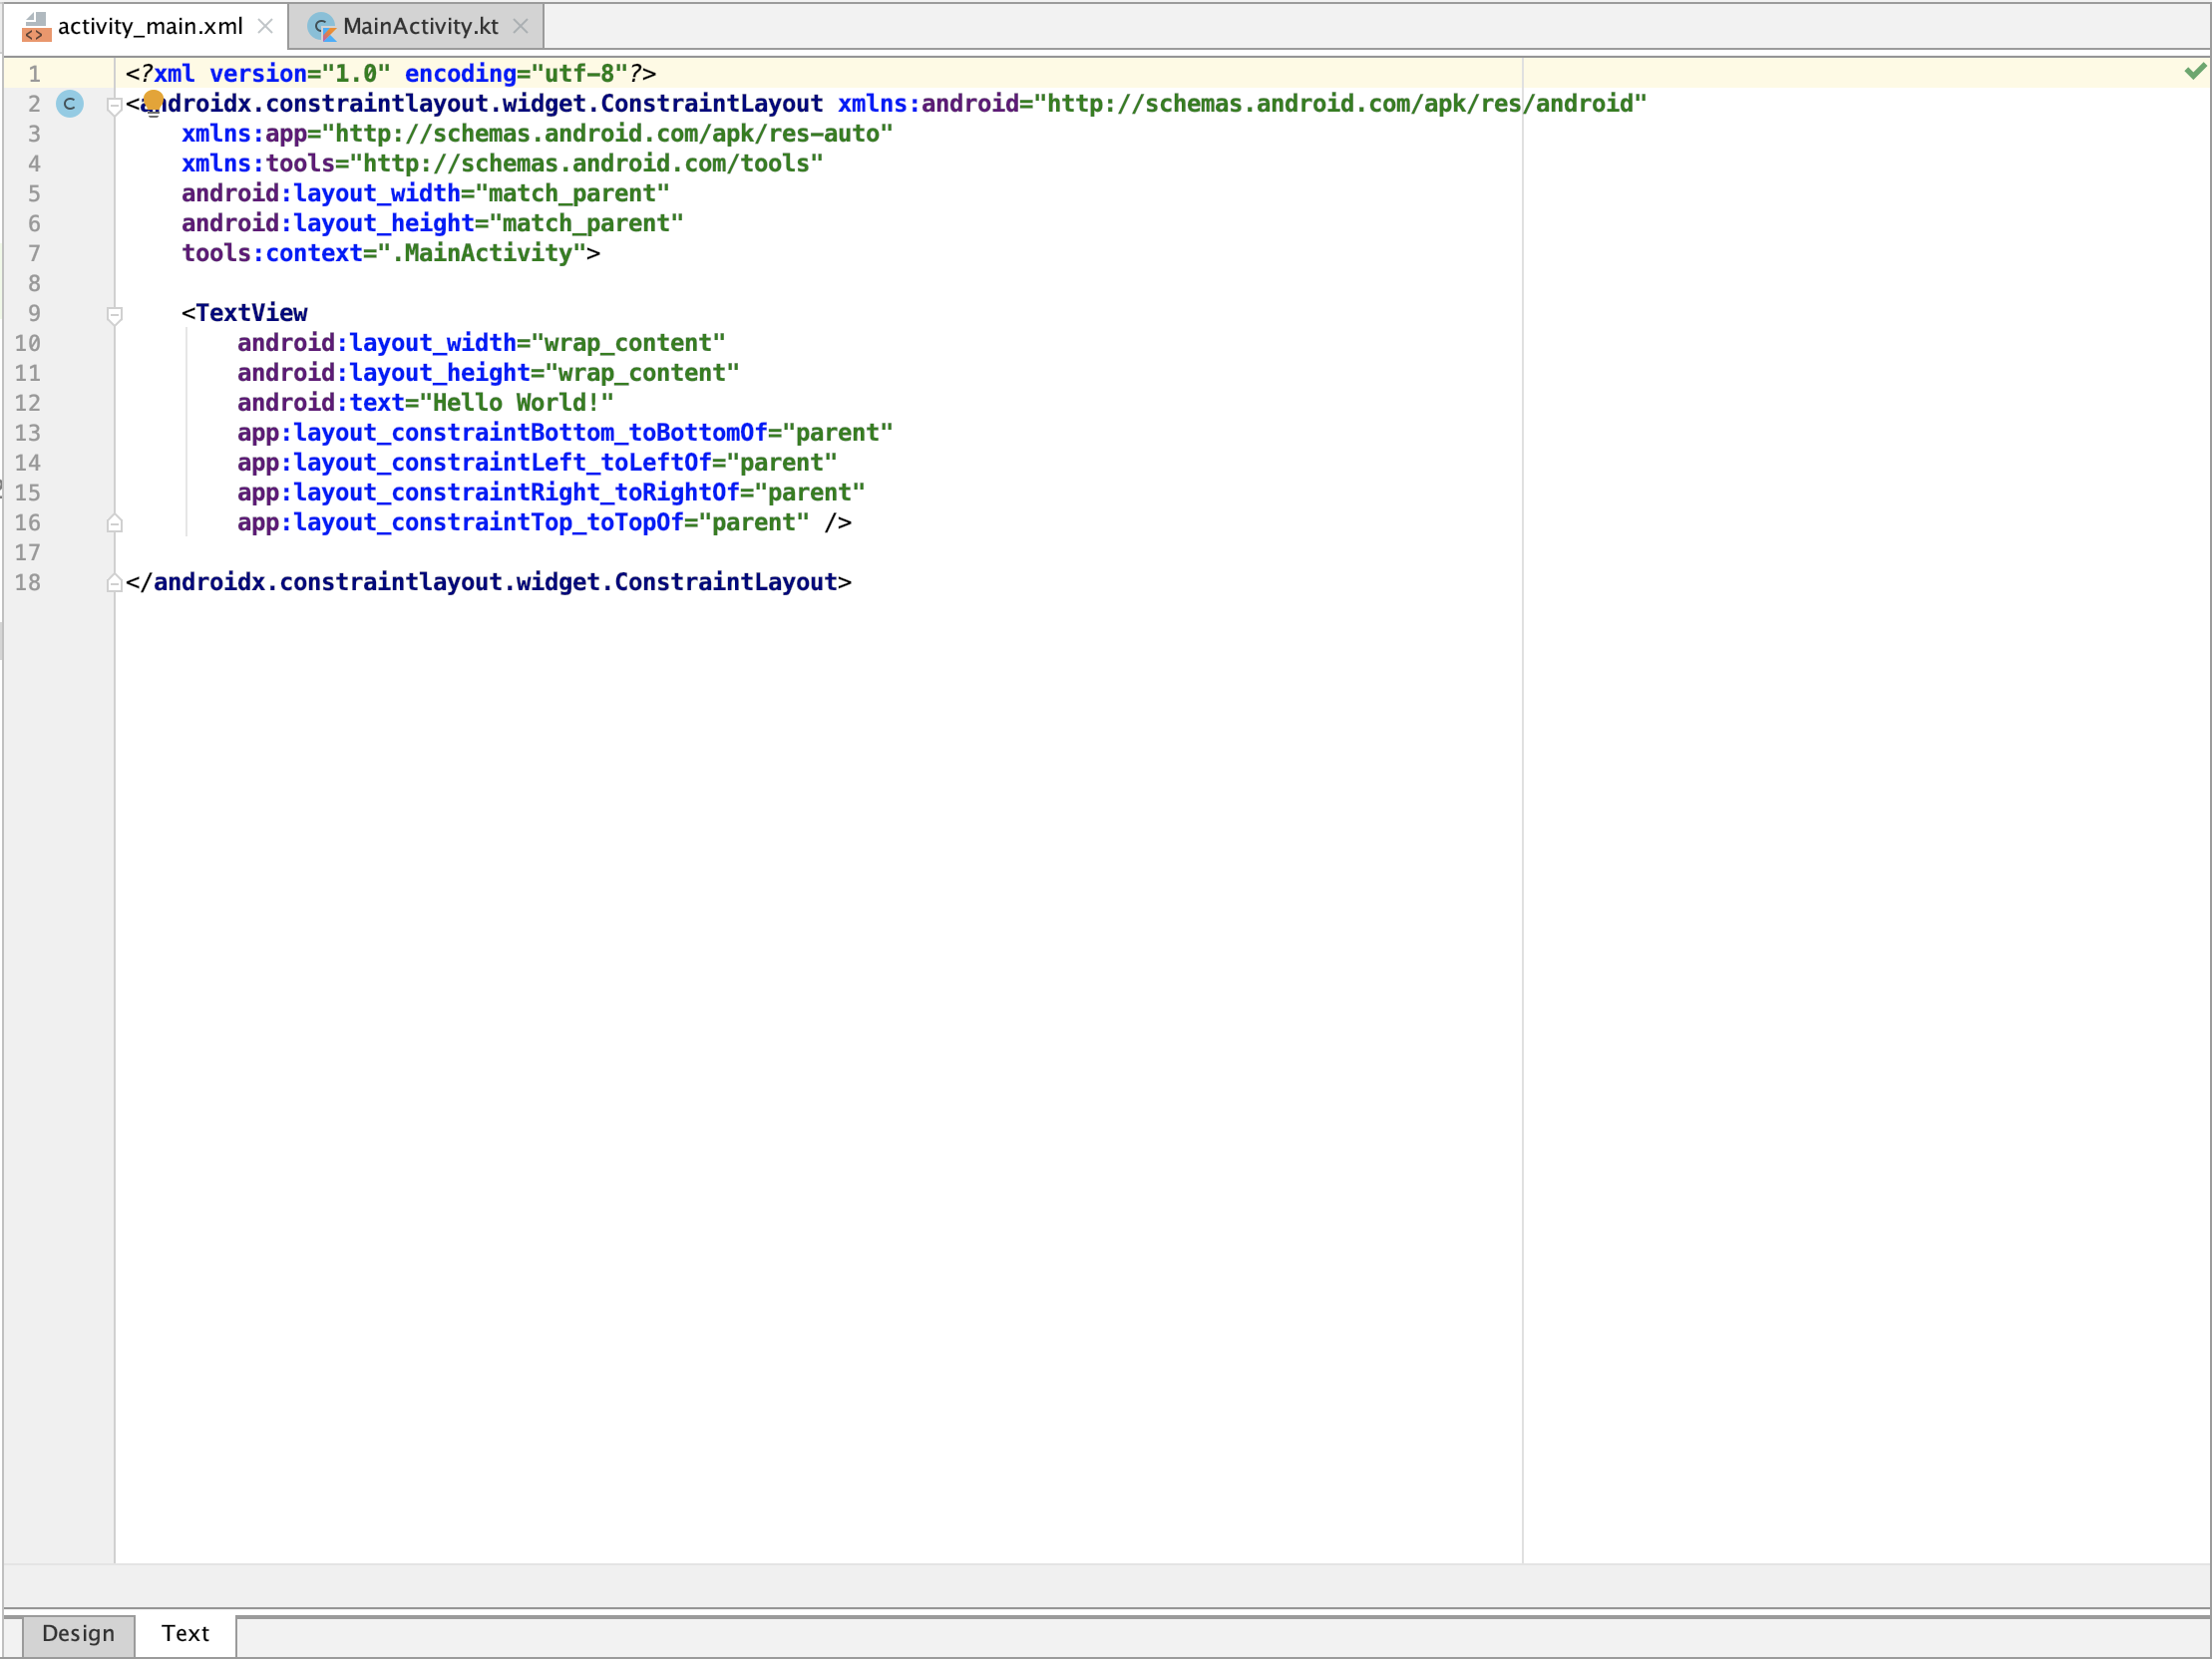Click the related class gutter icon on line 2
Image resolution: width=2212 pixels, height=1659 pixels.
point(70,104)
